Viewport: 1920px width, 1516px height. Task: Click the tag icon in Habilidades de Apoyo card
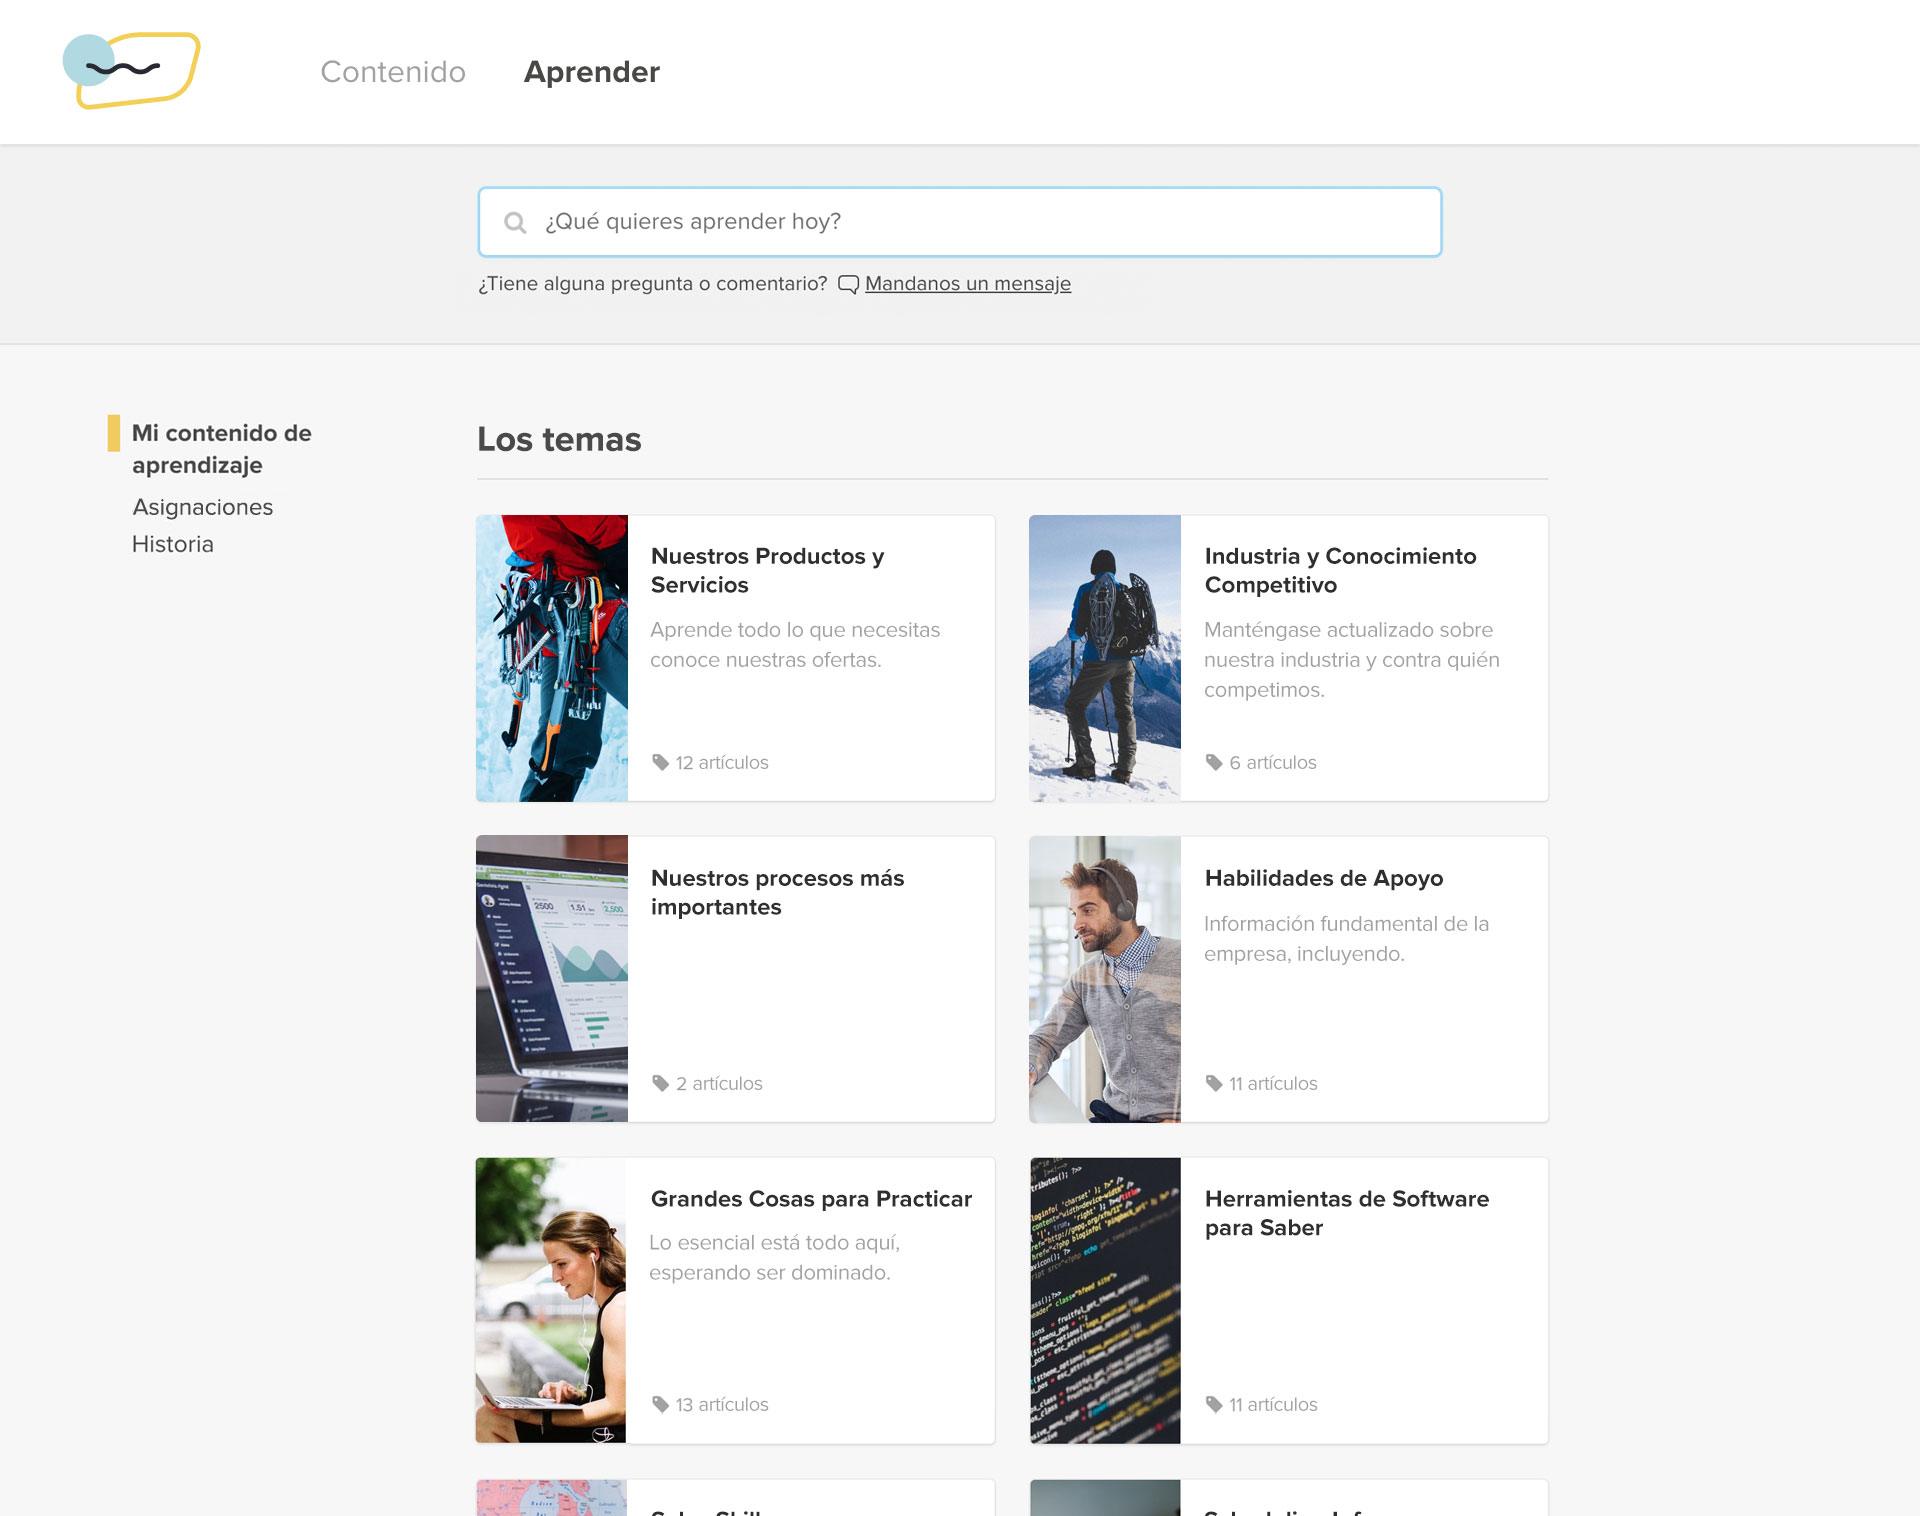(1214, 1083)
